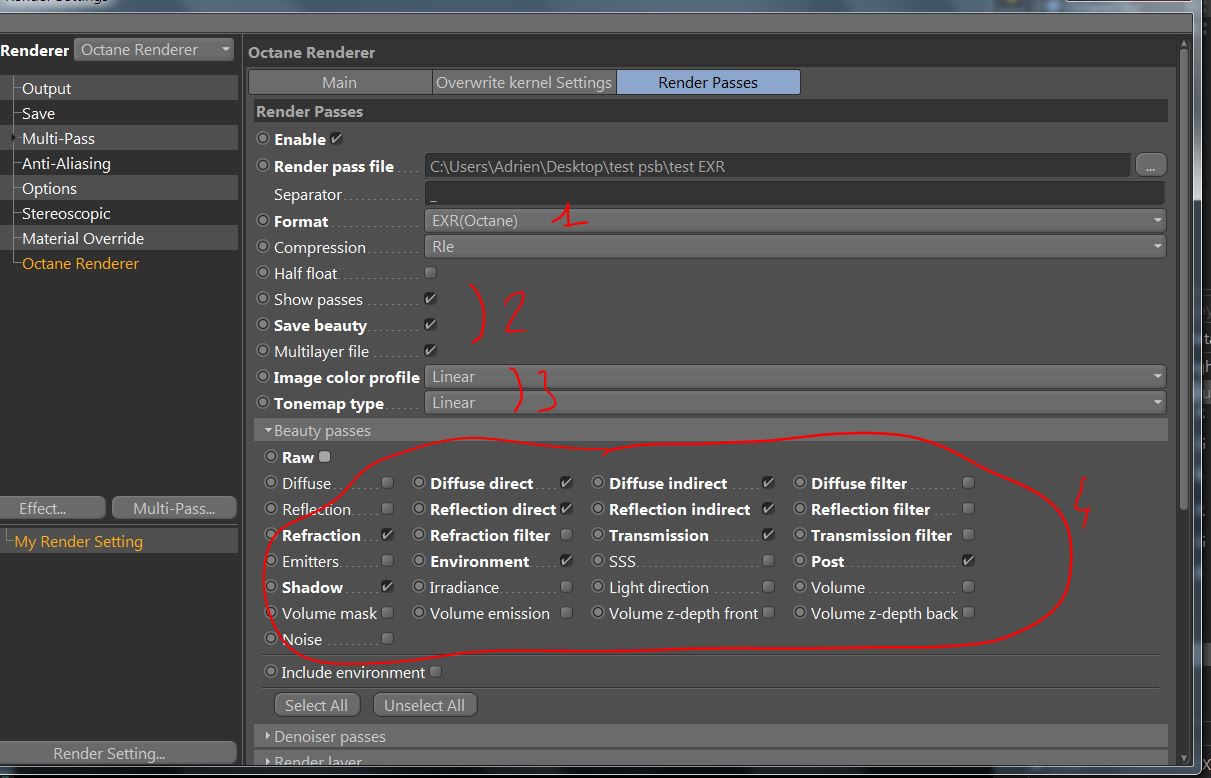This screenshot has height=778, width=1211.
Task: Open the Renderer dropdown showing Octane Renderer
Action: tap(154, 50)
